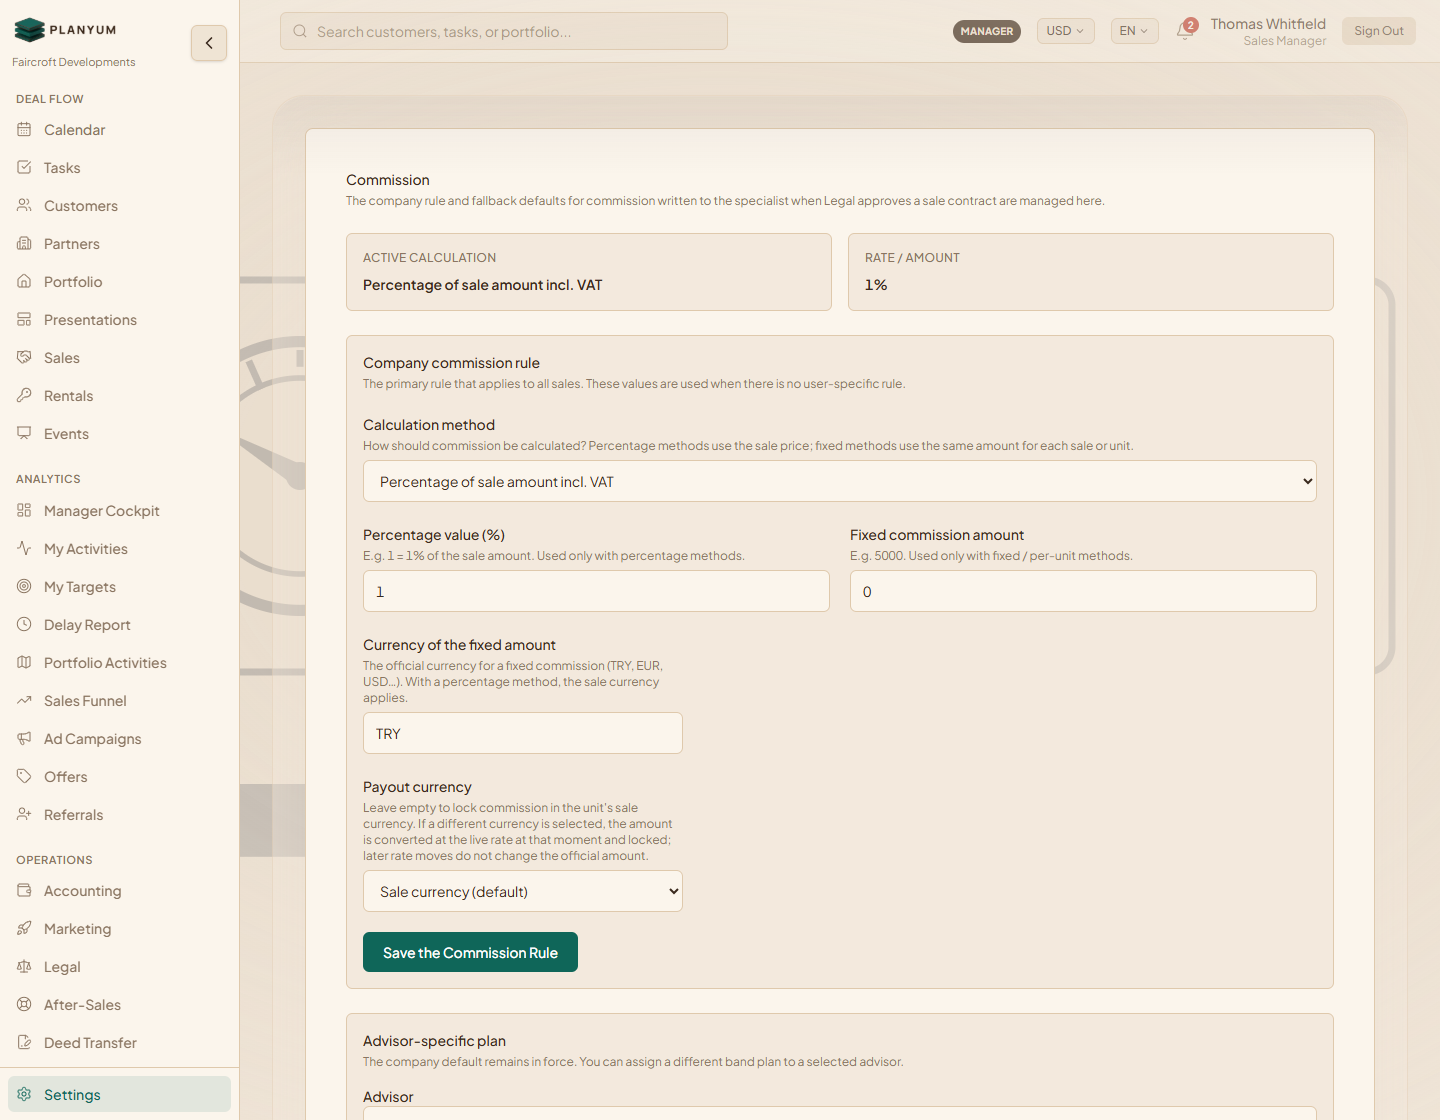Image resolution: width=1440 pixels, height=1120 pixels.
Task: Click the After-Sales lifebuoy icon
Action: pyautogui.click(x=24, y=1005)
